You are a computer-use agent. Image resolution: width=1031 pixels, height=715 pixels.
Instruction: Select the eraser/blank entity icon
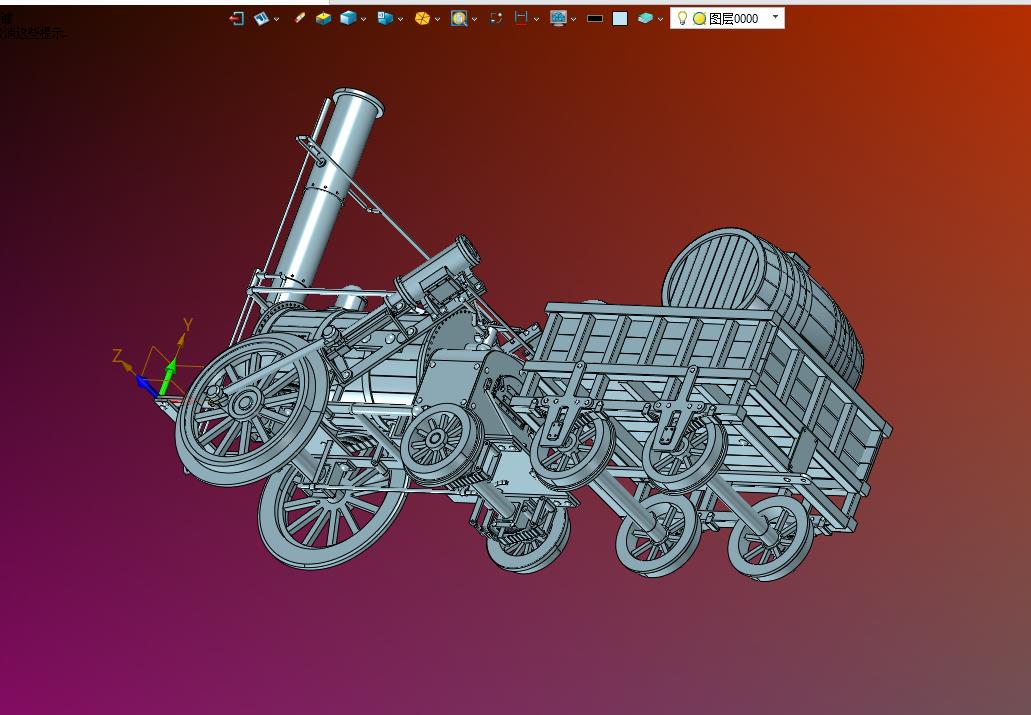(300, 18)
